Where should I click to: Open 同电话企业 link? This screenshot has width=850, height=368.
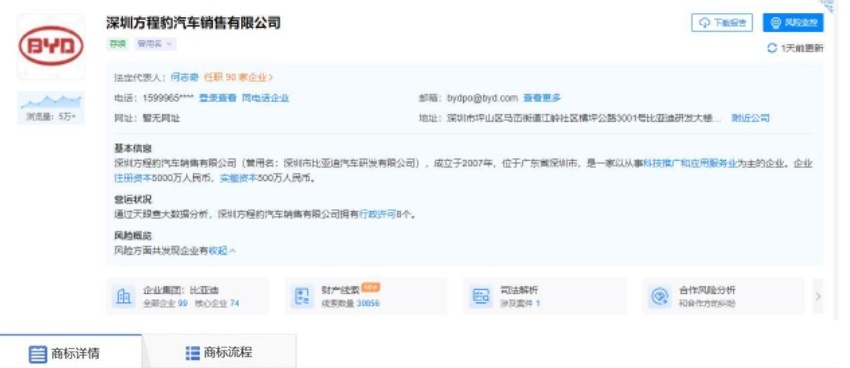tap(265, 98)
